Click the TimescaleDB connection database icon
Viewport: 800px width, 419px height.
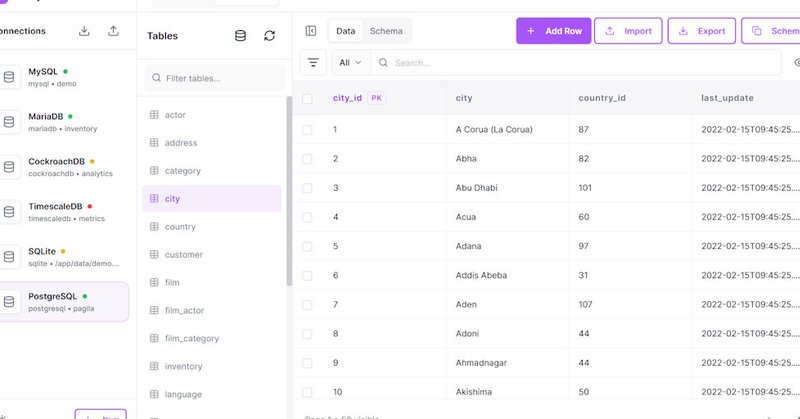tap(9, 212)
